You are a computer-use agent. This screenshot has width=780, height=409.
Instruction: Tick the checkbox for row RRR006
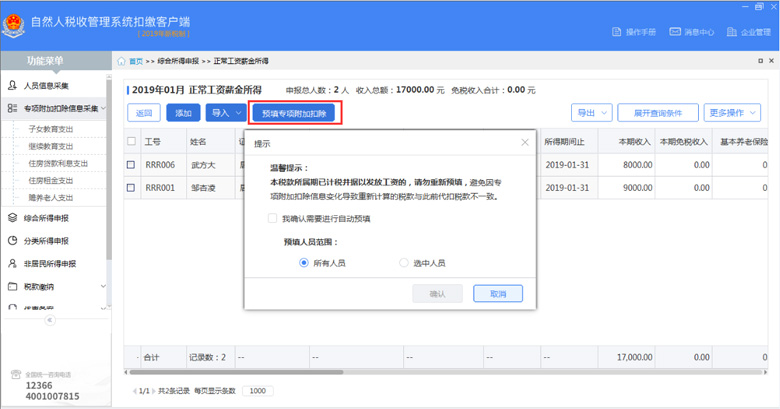(x=131, y=164)
